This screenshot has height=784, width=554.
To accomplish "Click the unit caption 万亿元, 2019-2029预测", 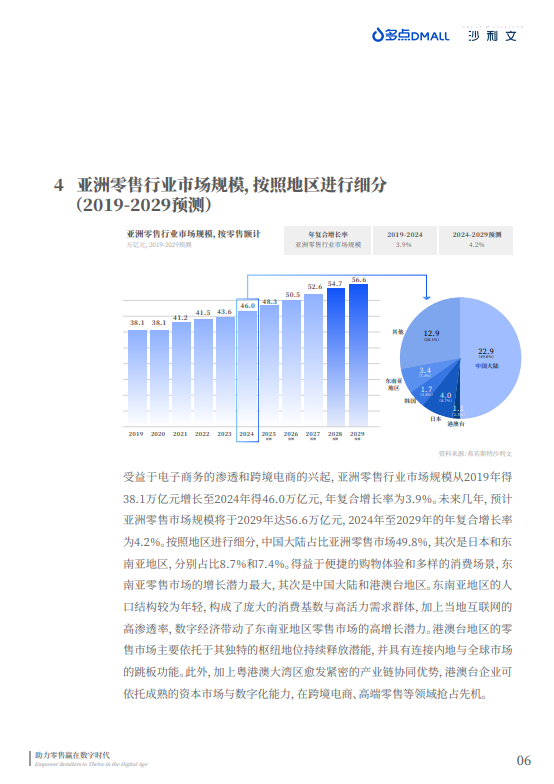I will (158, 245).
